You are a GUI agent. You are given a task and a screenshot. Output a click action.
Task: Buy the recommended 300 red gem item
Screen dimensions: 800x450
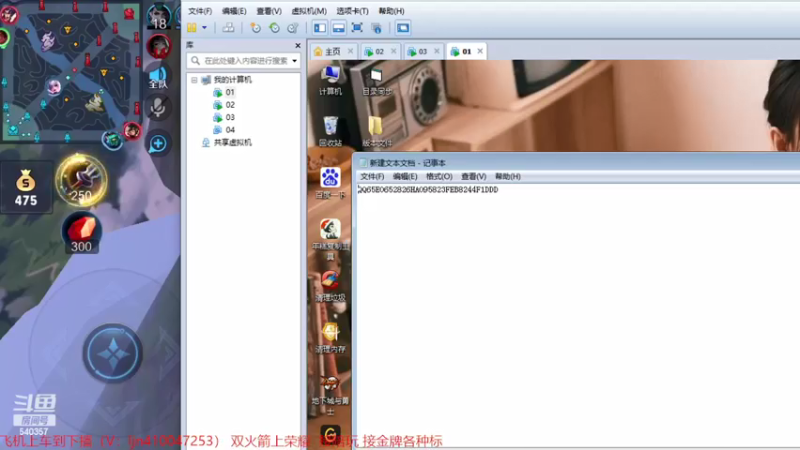tap(82, 233)
